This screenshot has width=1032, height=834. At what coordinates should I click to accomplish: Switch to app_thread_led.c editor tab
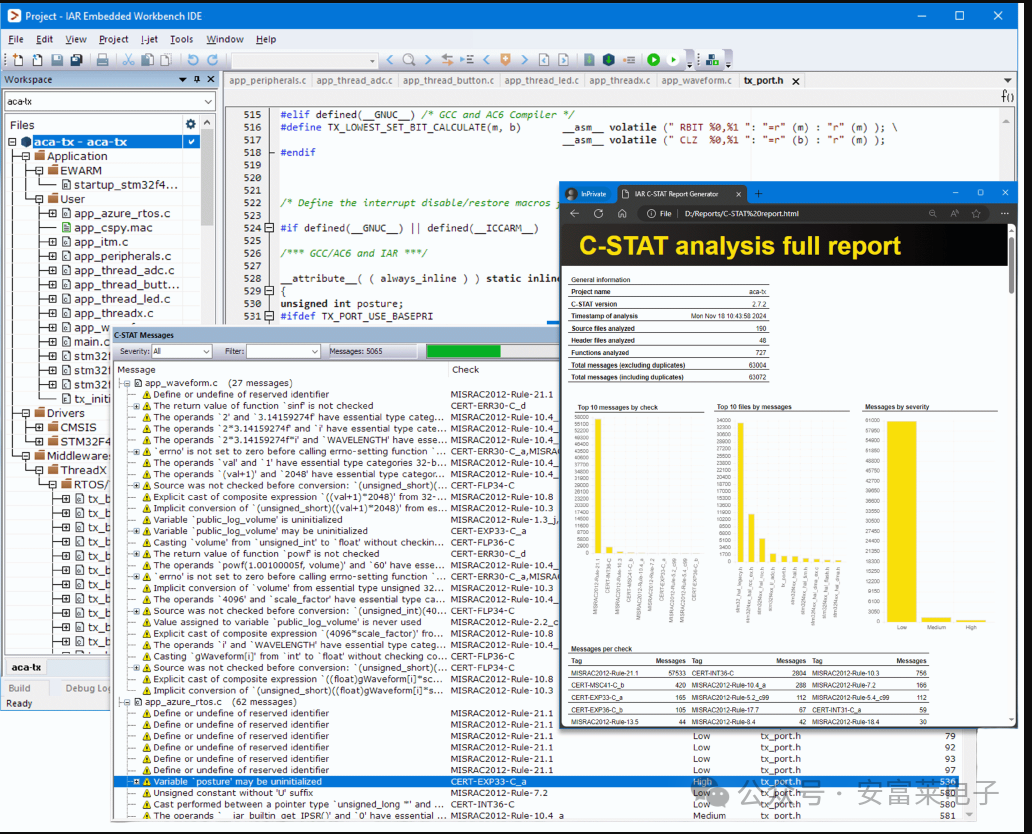pos(541,80)
